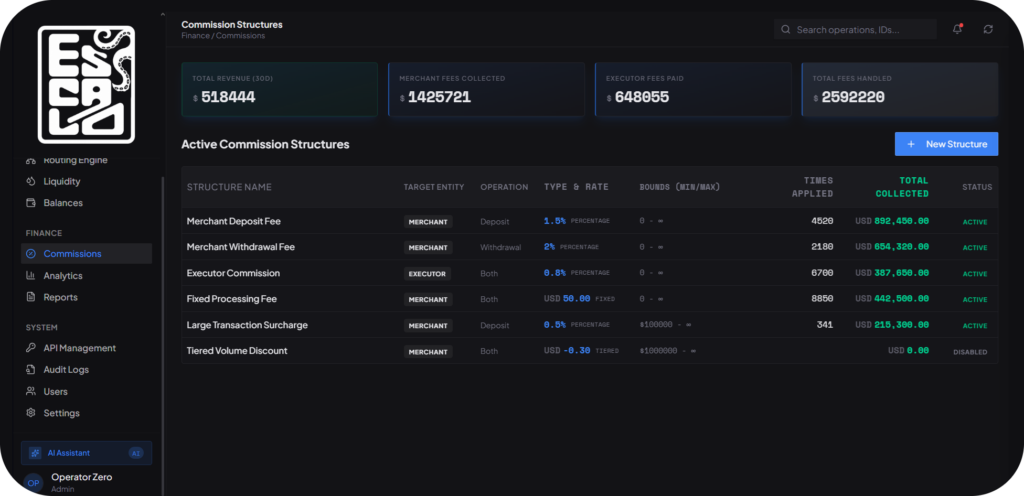
Task: Click the refresh icon in header
Action: 988,29
